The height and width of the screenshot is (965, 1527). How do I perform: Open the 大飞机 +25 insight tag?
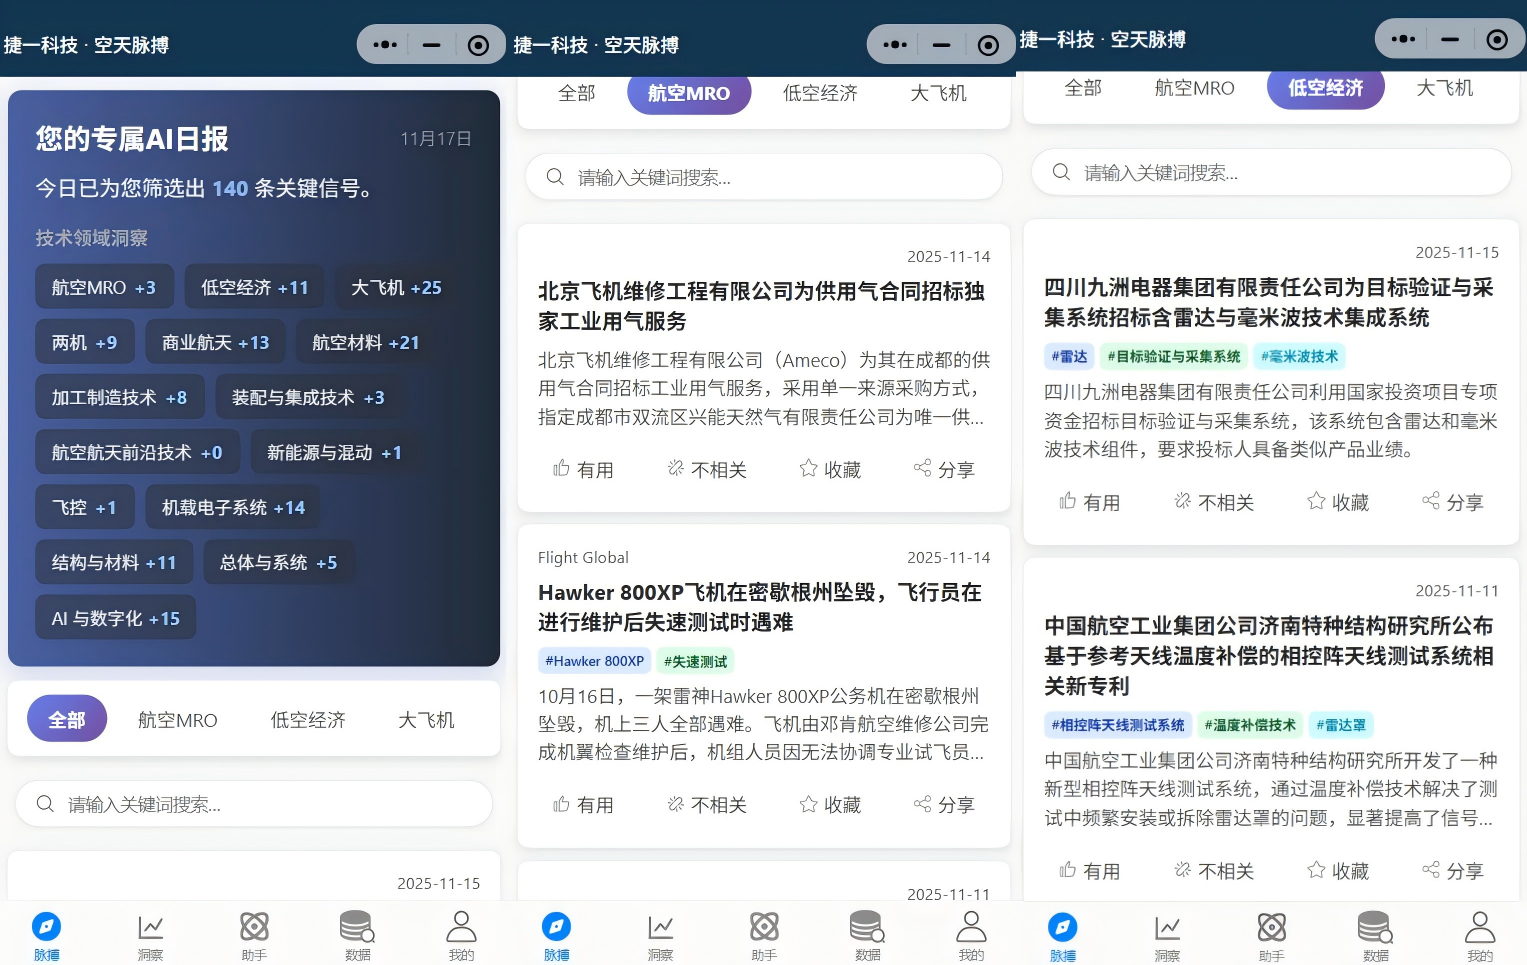tap(396, 288)
